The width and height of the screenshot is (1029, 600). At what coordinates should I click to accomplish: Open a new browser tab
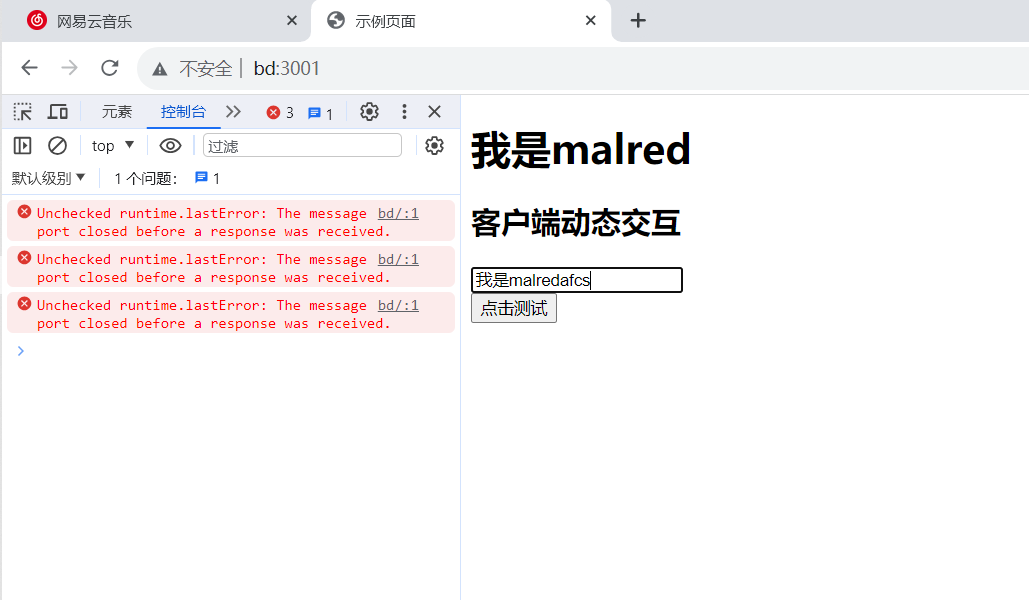(x=638, y=20)
